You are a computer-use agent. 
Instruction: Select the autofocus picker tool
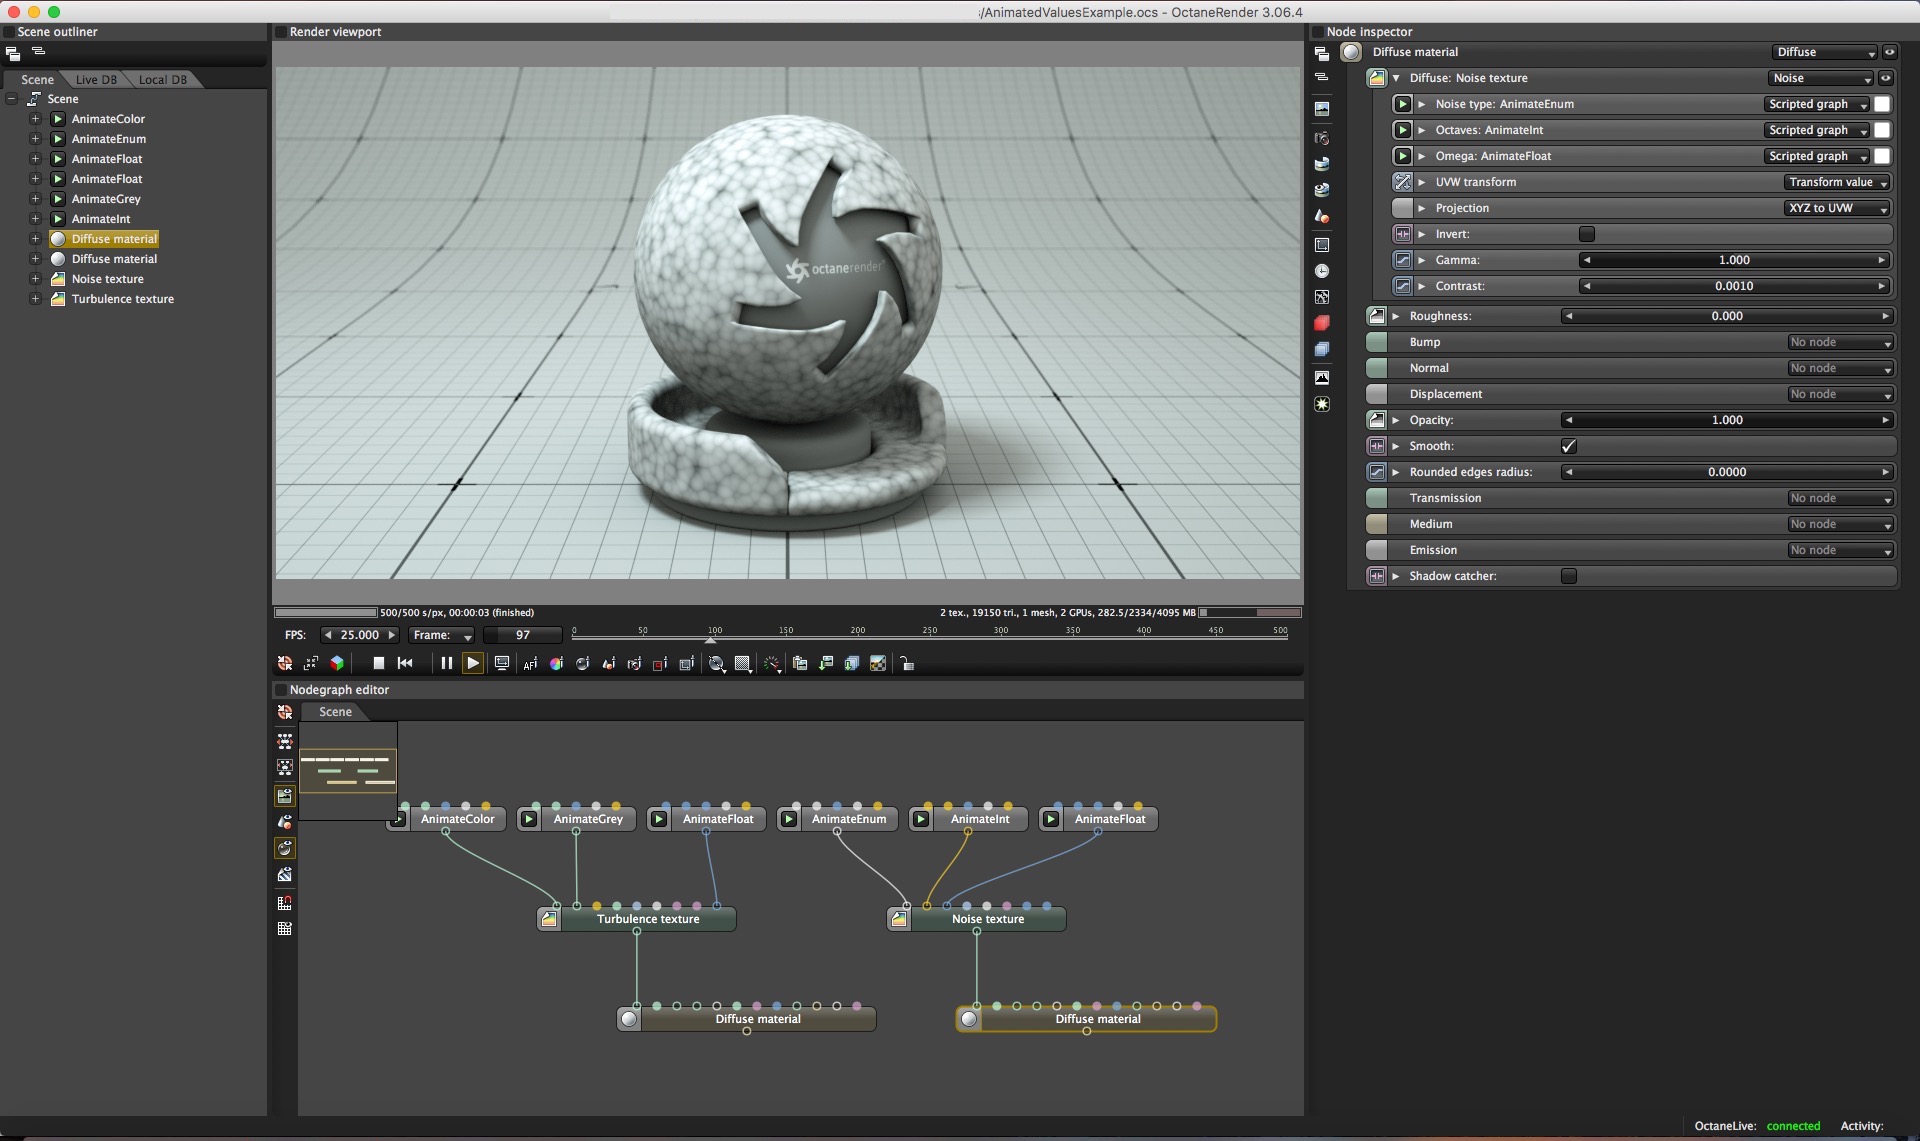click(x=530, y=664)
